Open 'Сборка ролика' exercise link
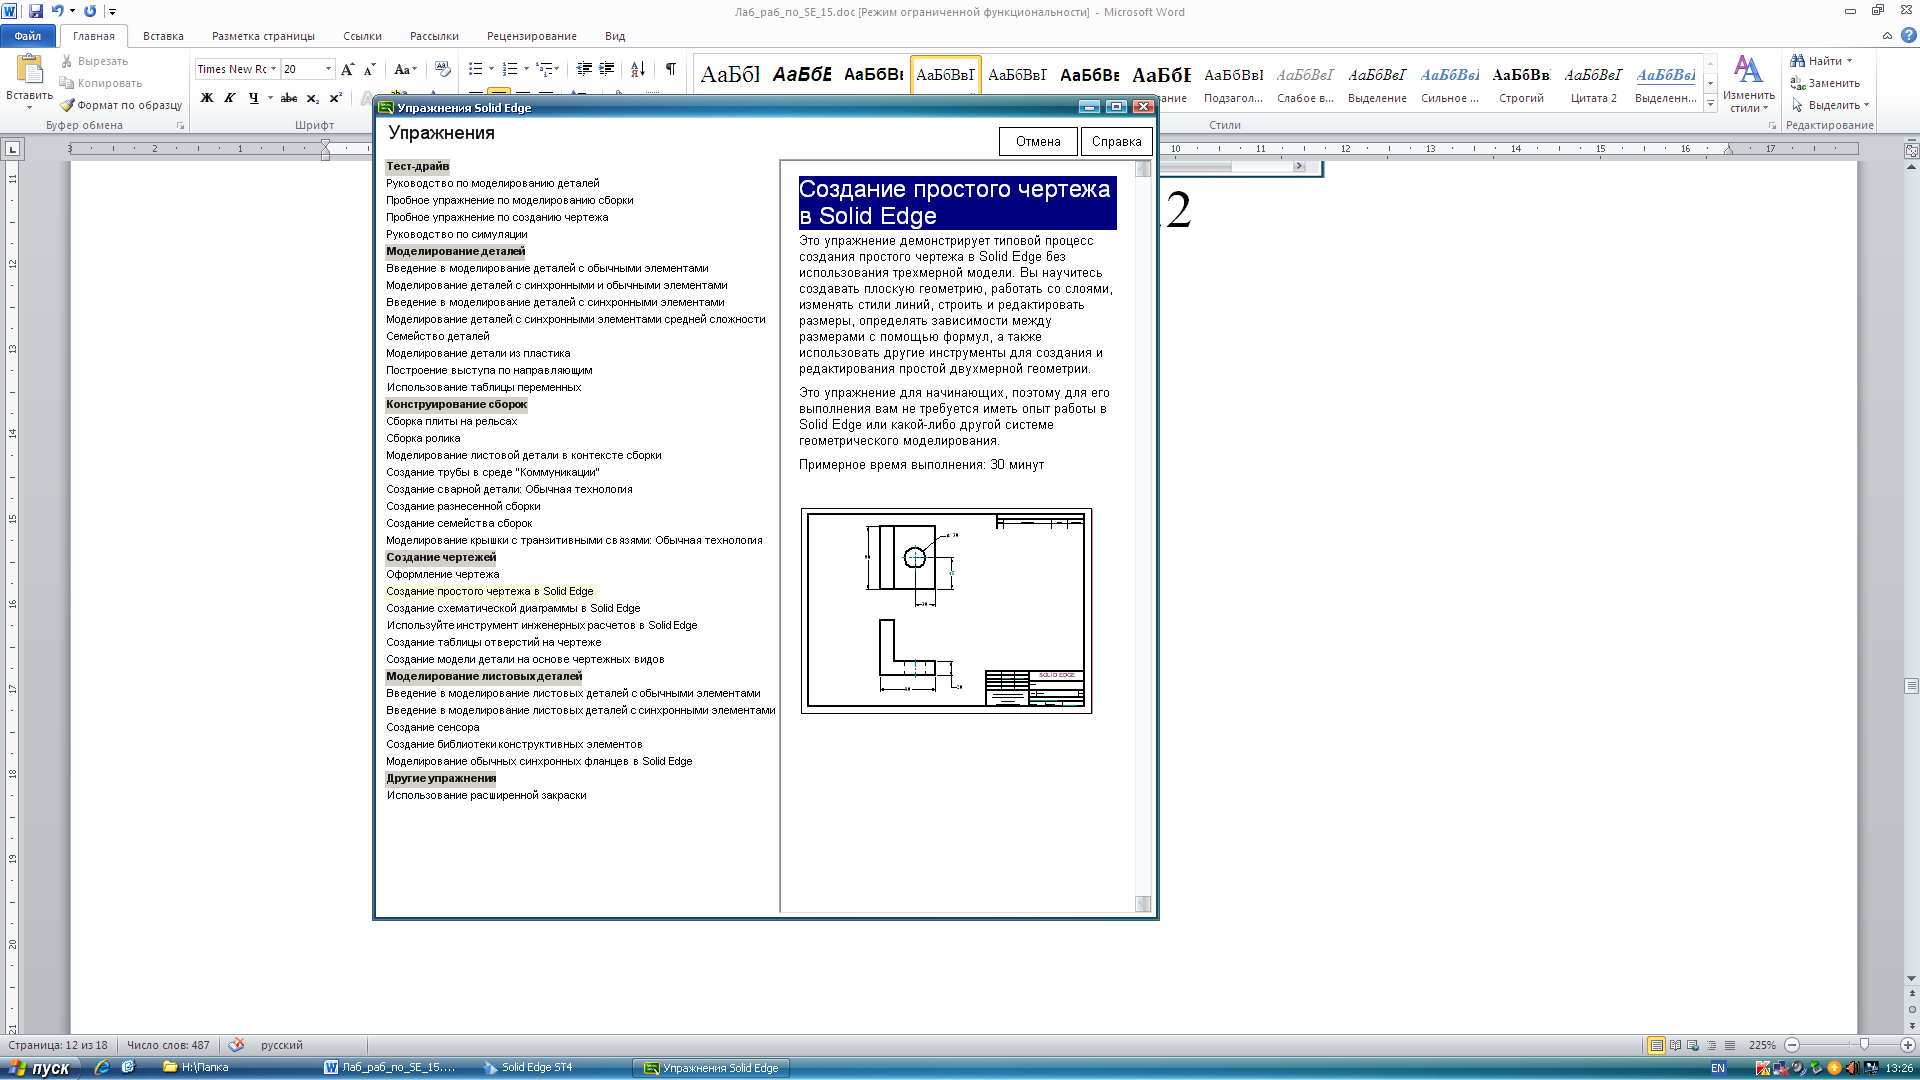This screenshot has height=1080, width=1920. pos(423,438)
